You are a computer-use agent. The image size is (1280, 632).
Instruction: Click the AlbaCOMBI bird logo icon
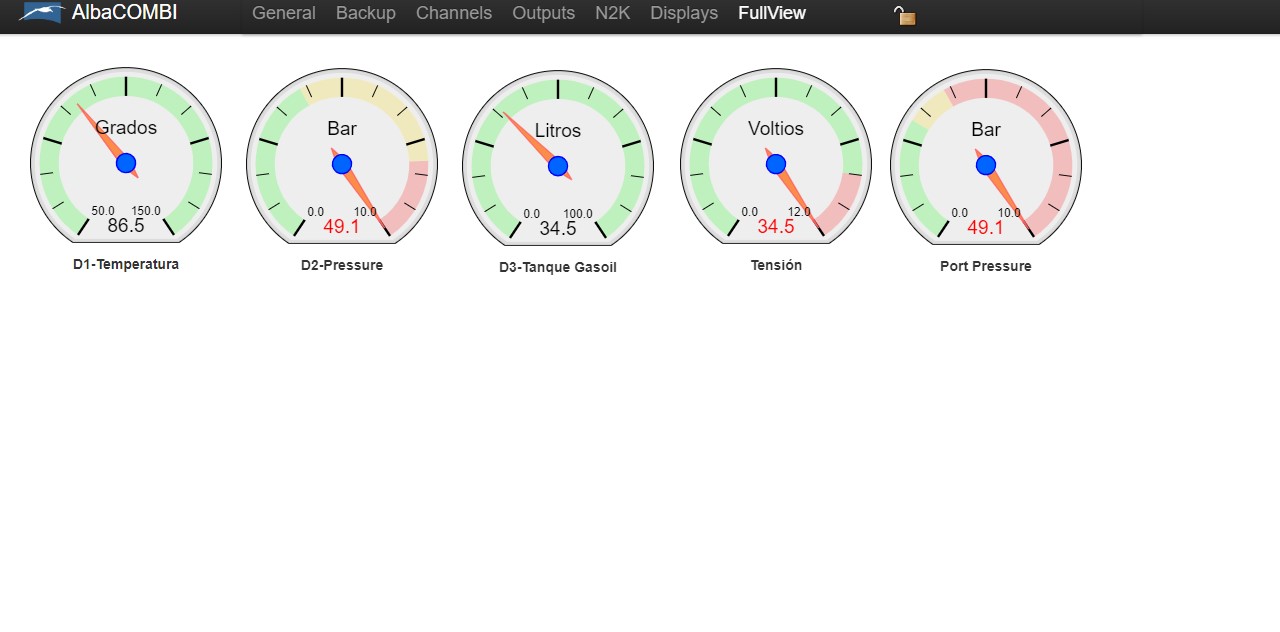point(41,13)
